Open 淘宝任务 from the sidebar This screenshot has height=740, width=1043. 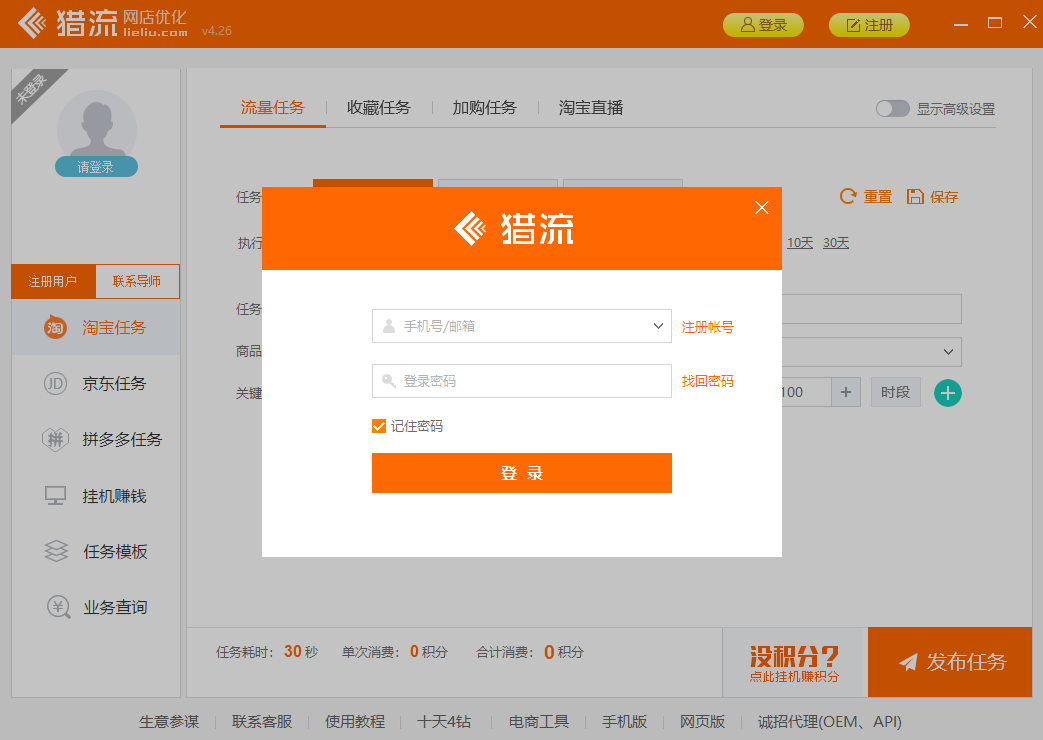click(x=96, y=327)
